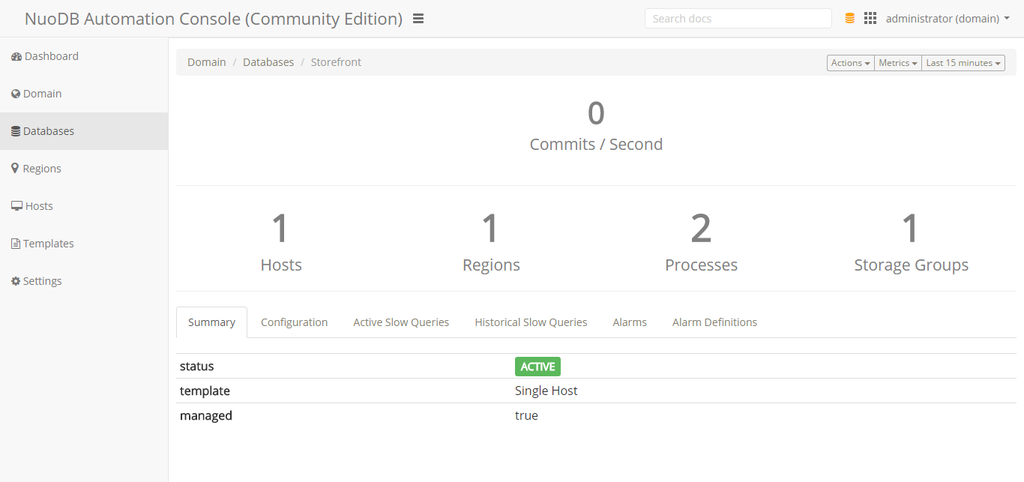This screenshot has width=1024, height=482.
Task: View the Alarms tab
Action: [x=630, y=322]
